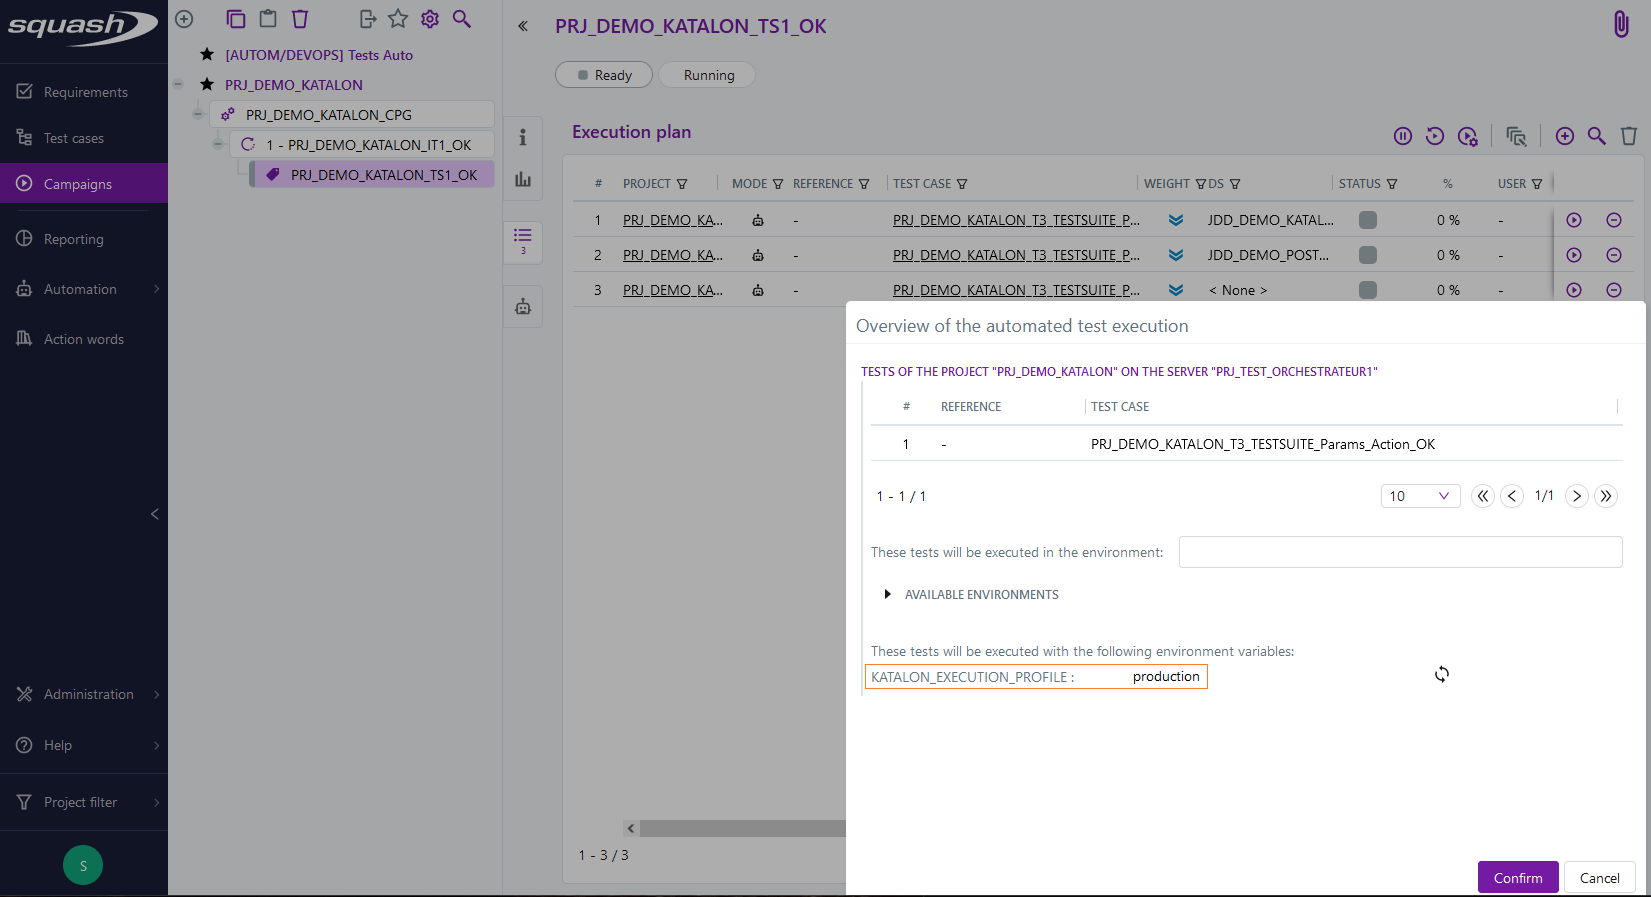Collapse the PRJ_DEMO_KATALON project tree node
The image size is (1651, 897).
[x=178, y=85]
